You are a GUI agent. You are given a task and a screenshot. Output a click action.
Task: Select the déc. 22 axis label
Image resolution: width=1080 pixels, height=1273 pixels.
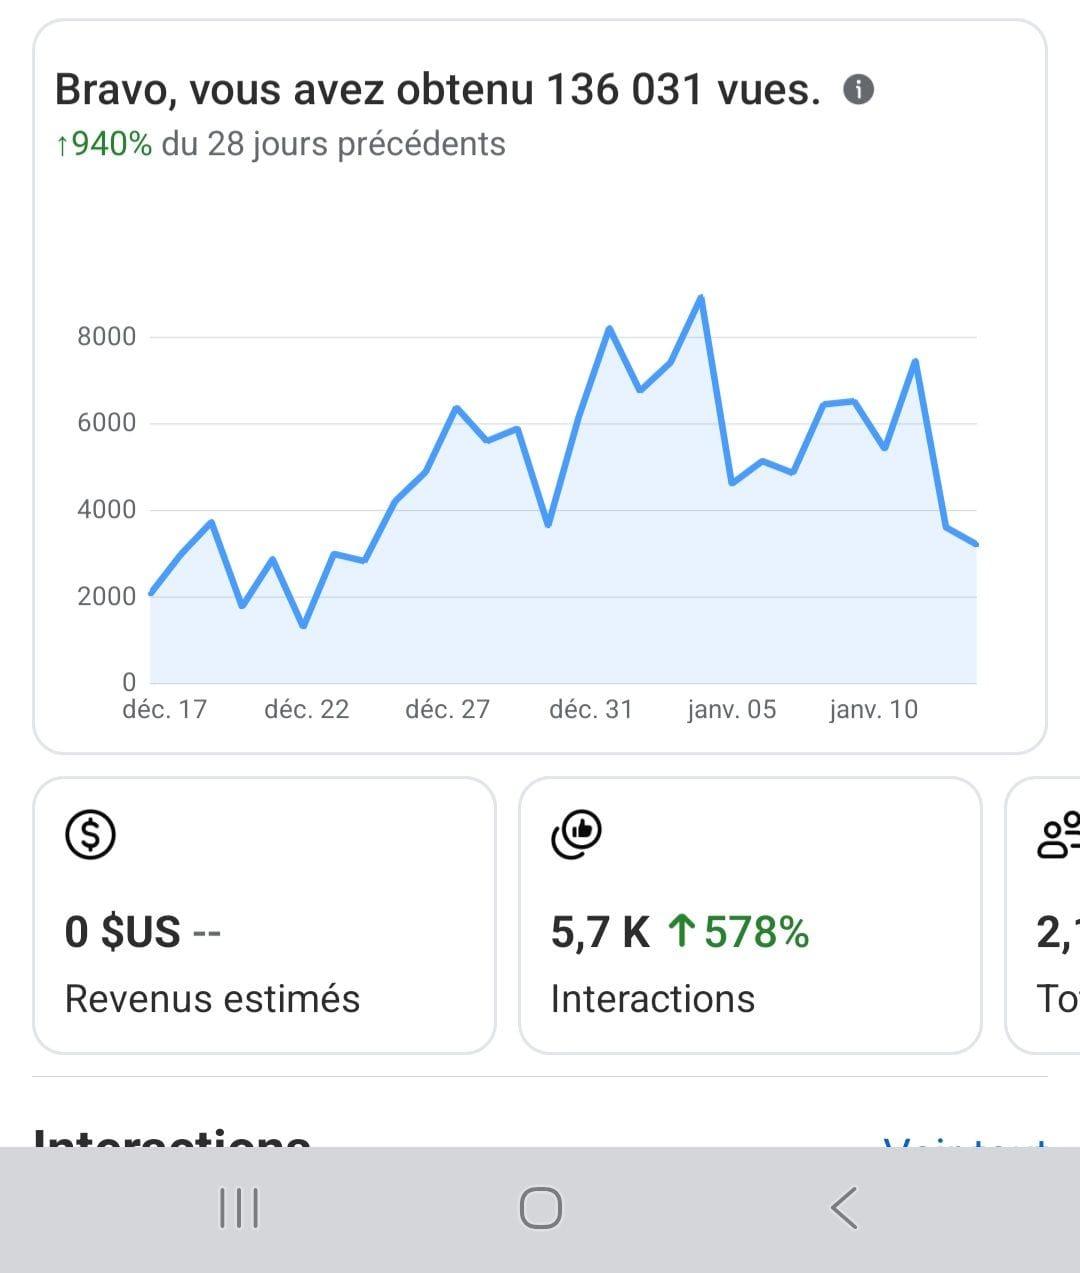(306, 709)
